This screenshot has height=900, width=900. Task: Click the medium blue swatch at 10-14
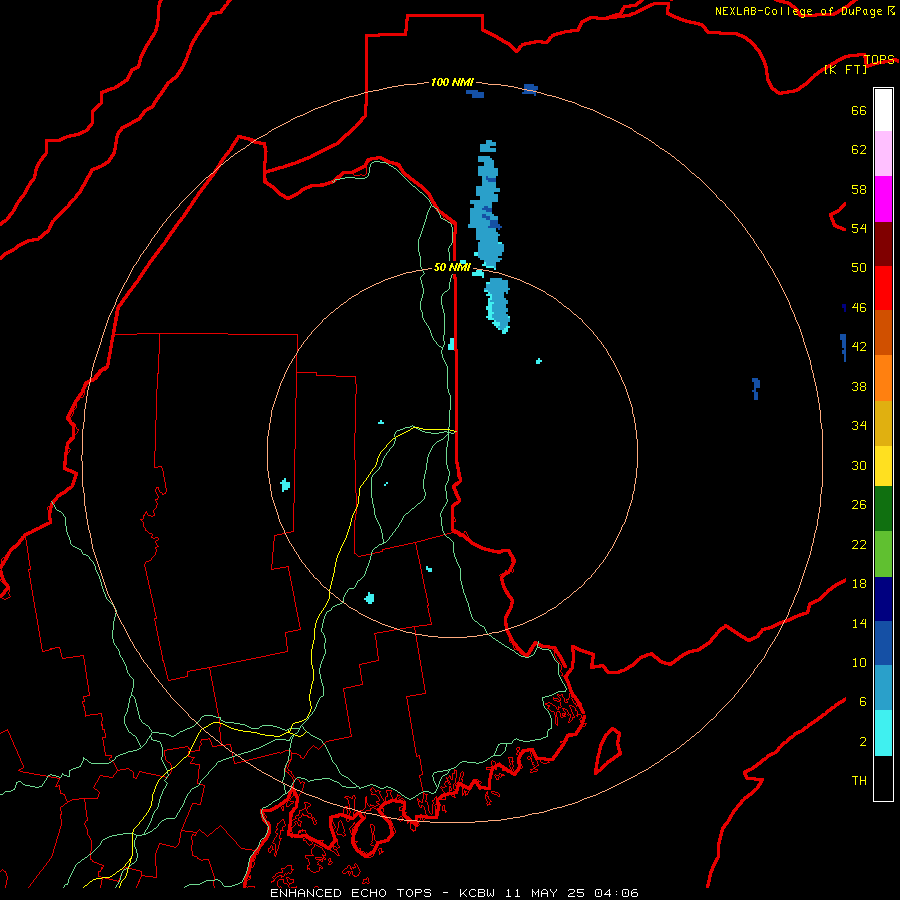tap(883, 643)
